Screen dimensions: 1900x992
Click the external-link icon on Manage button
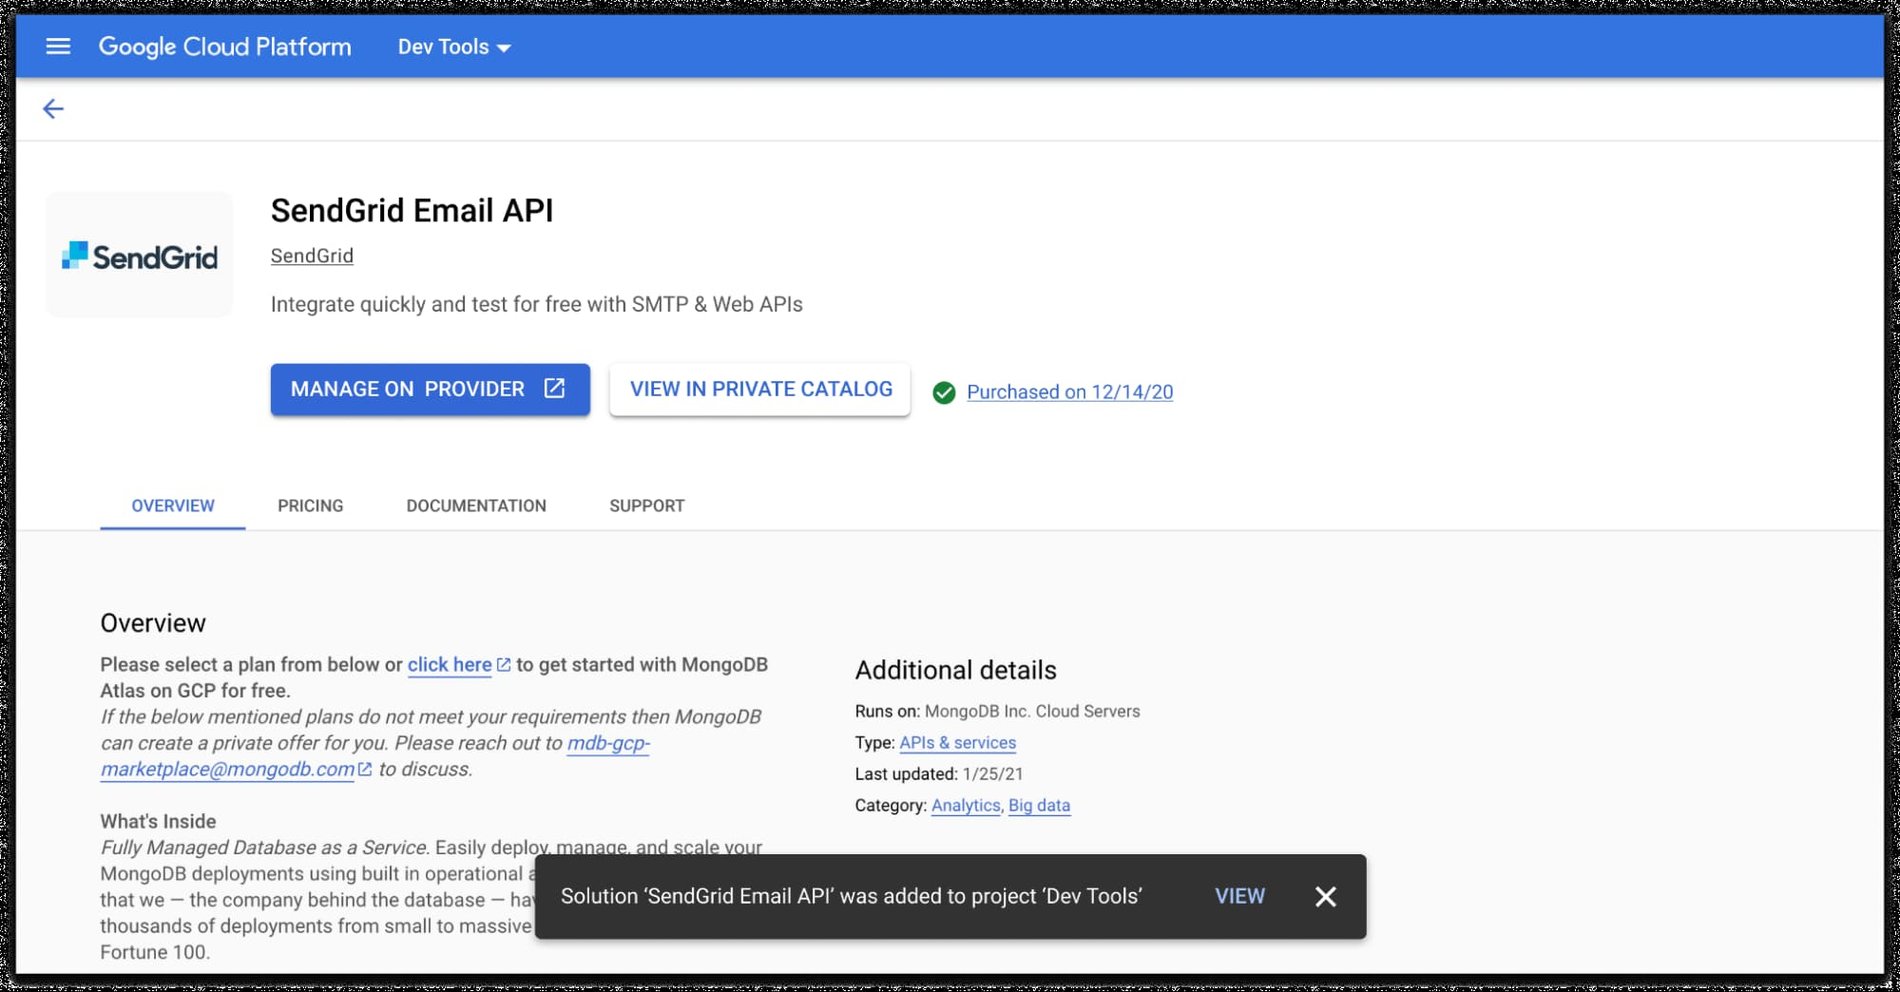[x=554, y=388]
